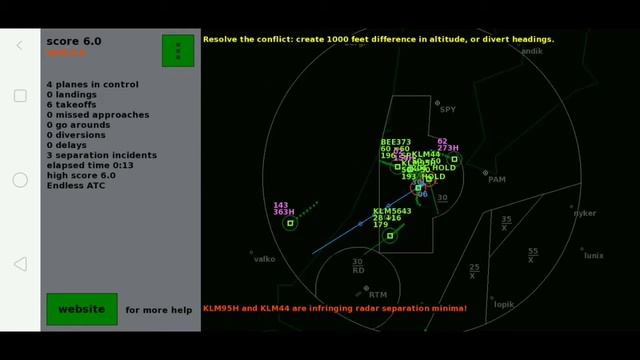Click 'high score 6.0' line
Viewport: 640px width, 360px height.
[x=81, y=176]
